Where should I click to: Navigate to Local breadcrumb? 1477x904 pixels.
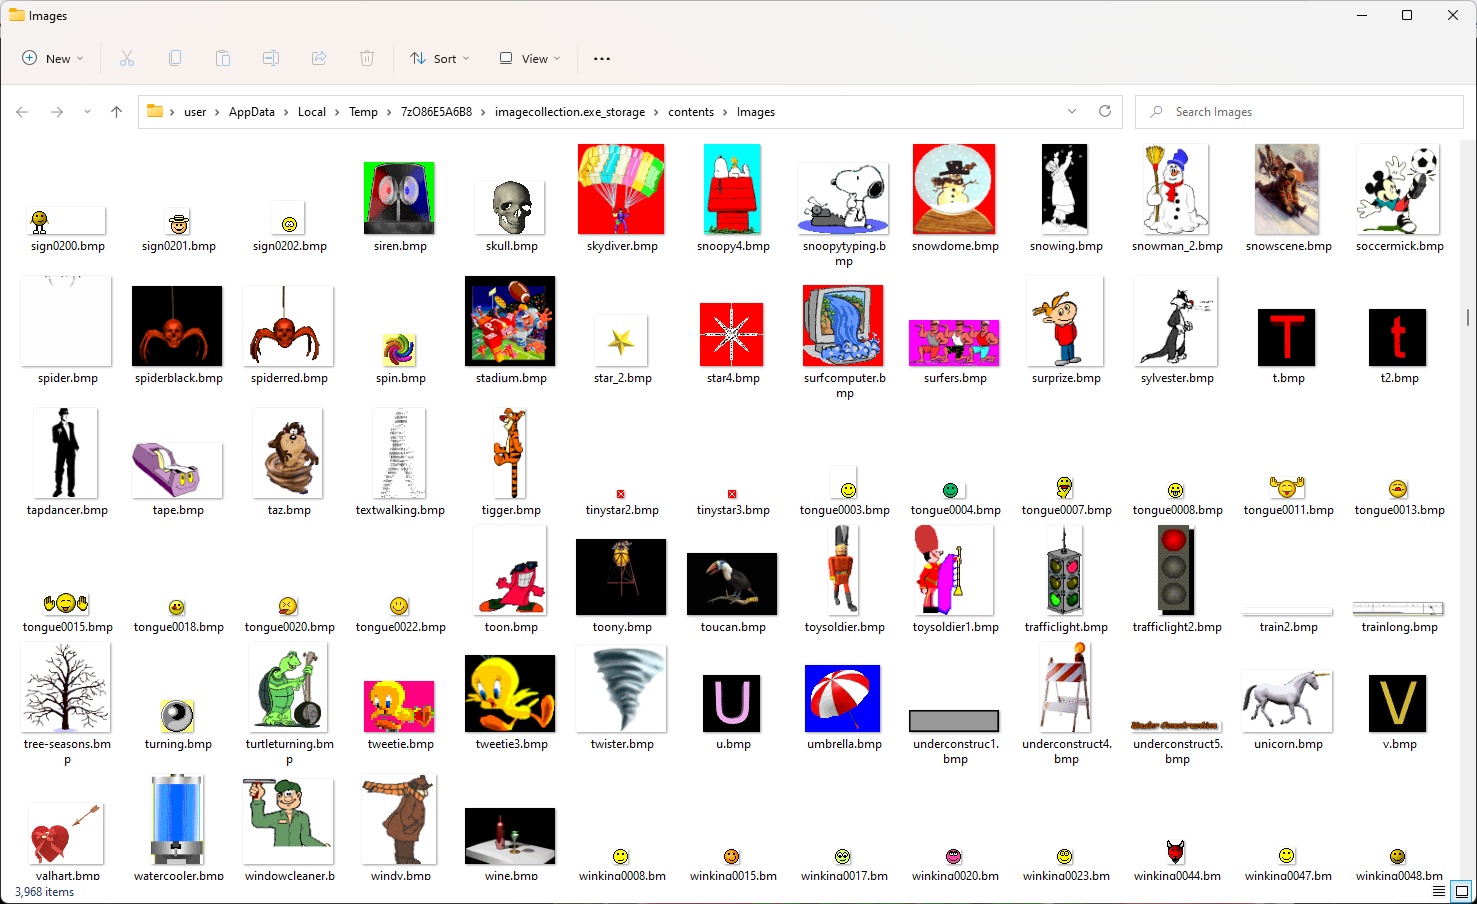(312, 112)
